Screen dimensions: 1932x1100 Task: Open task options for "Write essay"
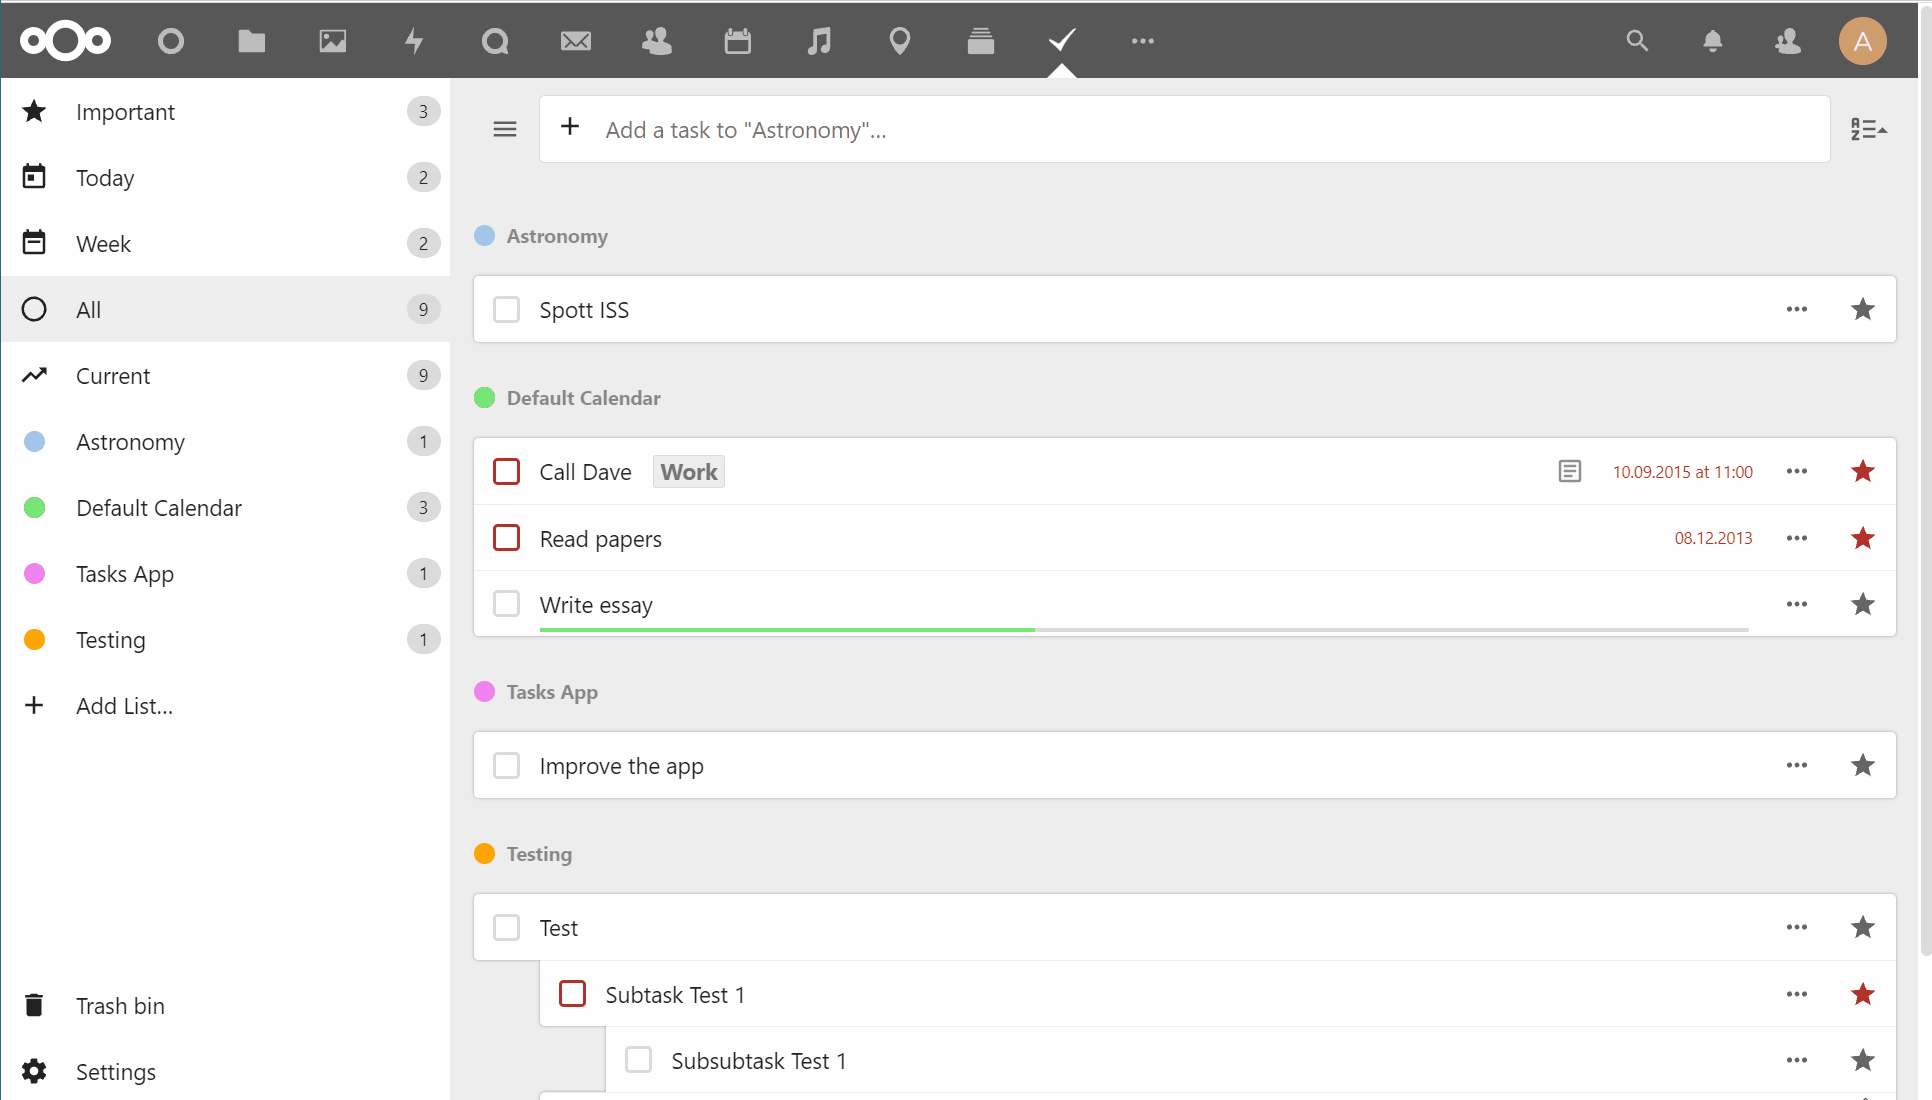point(1796,604)
